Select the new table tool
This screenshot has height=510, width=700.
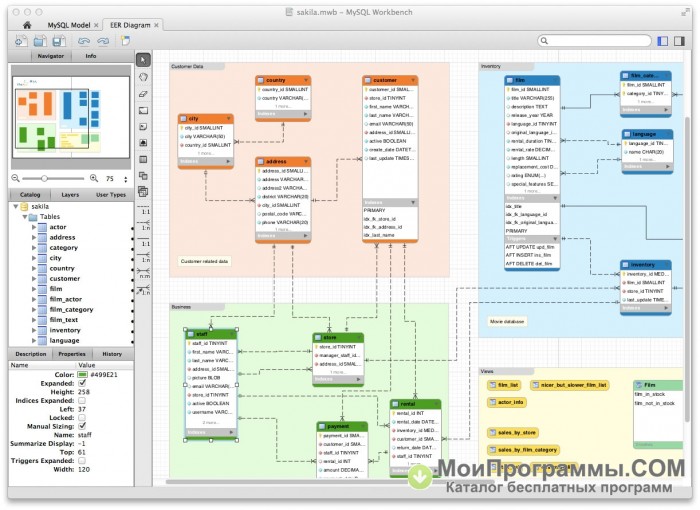coord(143,159)
